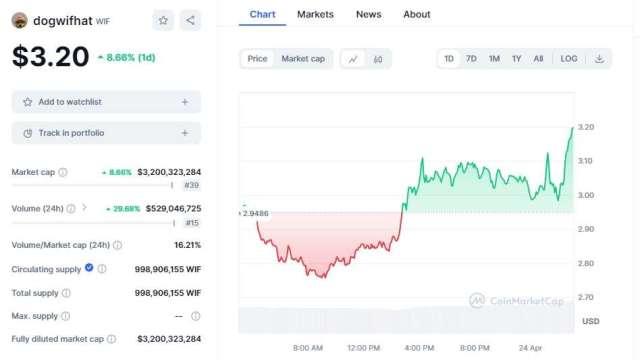Image resolution: width=640 pixels, height=360 pixels.
Task: Select the line chart view icon
Action: [353, 59]
